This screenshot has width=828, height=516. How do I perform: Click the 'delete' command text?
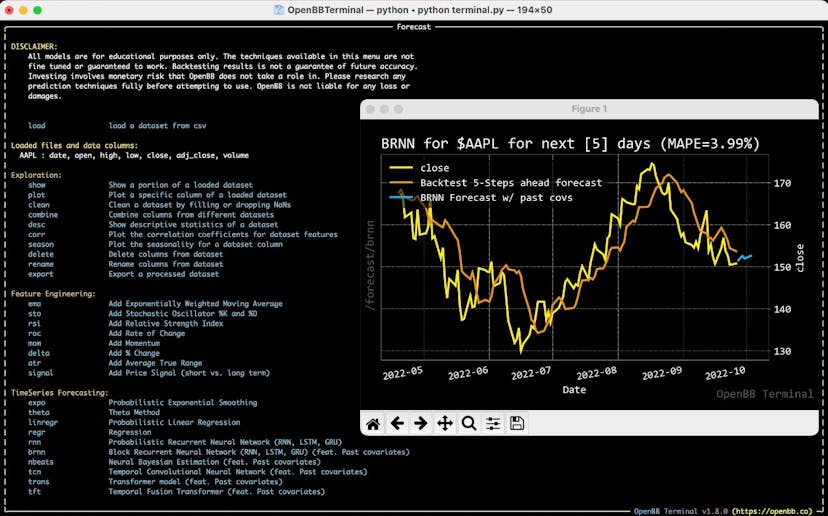pyautogui.click(x=41, y=254)
